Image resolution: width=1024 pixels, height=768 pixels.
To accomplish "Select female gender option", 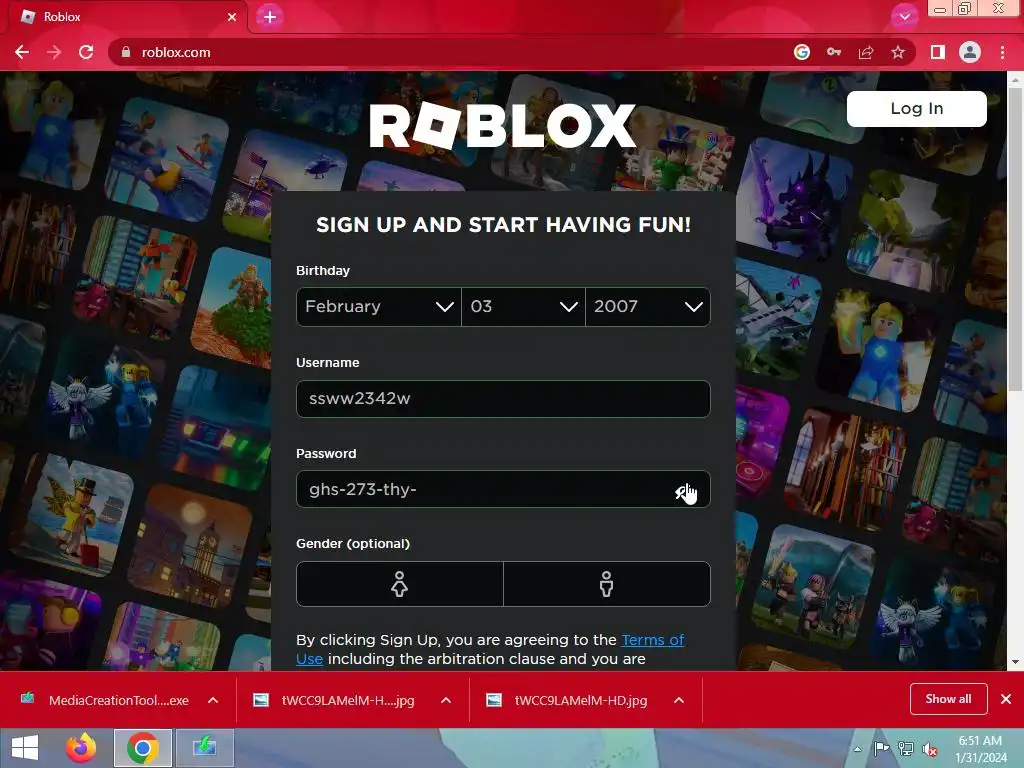I will pyautogui.click(x=400, y=584).
